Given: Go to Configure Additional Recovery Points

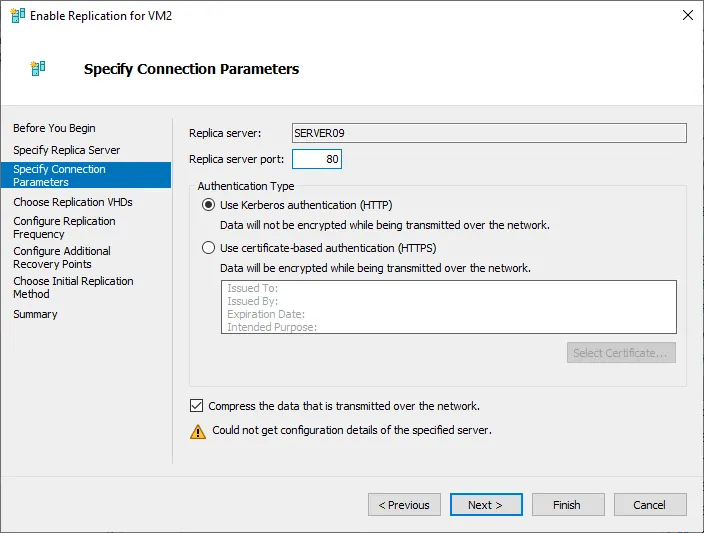Looking at the screenshot, I should (62, 257).
